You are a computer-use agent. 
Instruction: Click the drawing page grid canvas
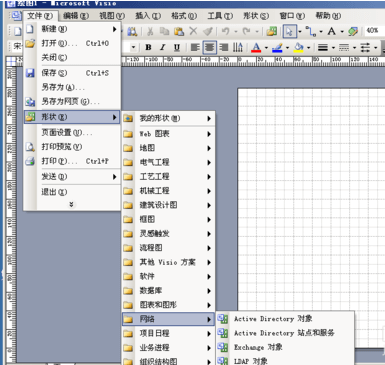coord(311,200)
